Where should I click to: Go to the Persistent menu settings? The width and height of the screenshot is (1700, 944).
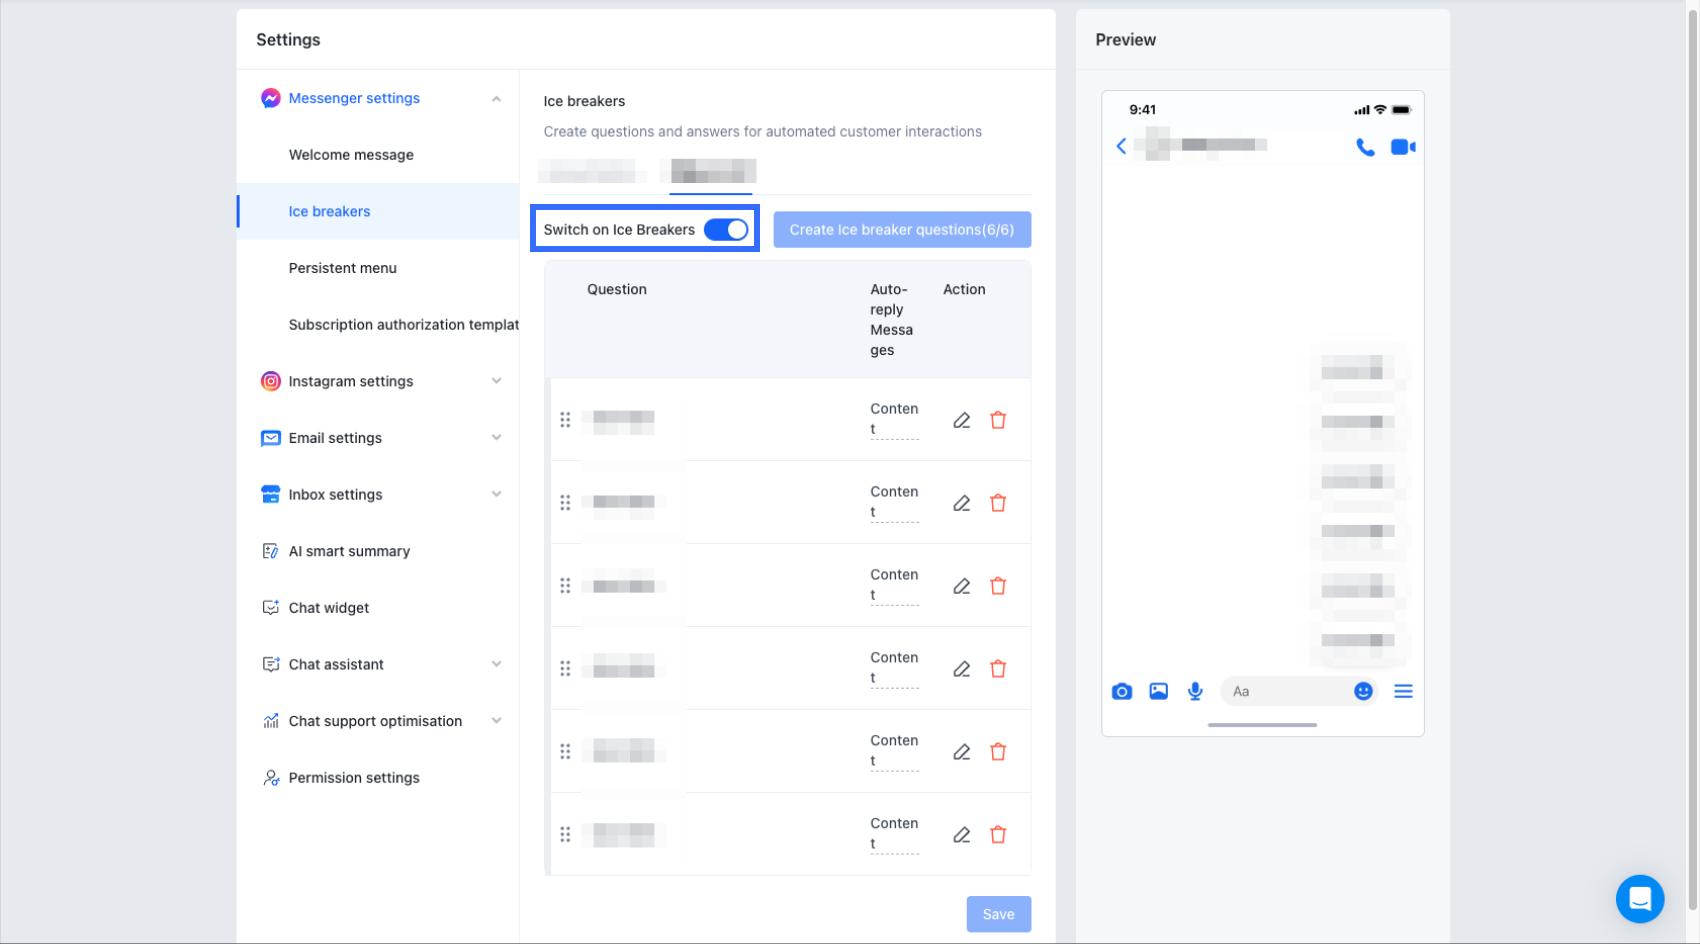[x=343, y=268]
